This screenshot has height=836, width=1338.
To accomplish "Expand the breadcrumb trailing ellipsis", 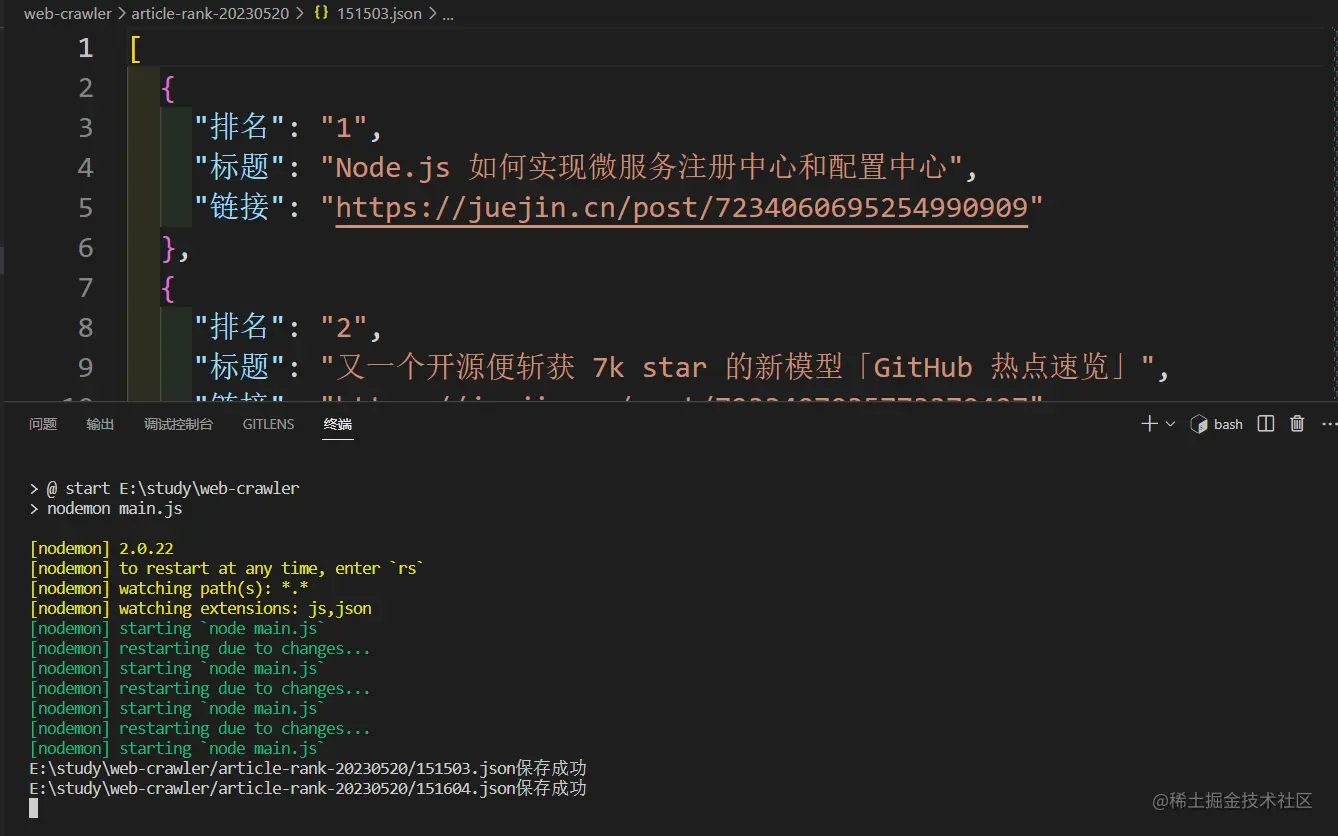I will click(x=447, y=14).
